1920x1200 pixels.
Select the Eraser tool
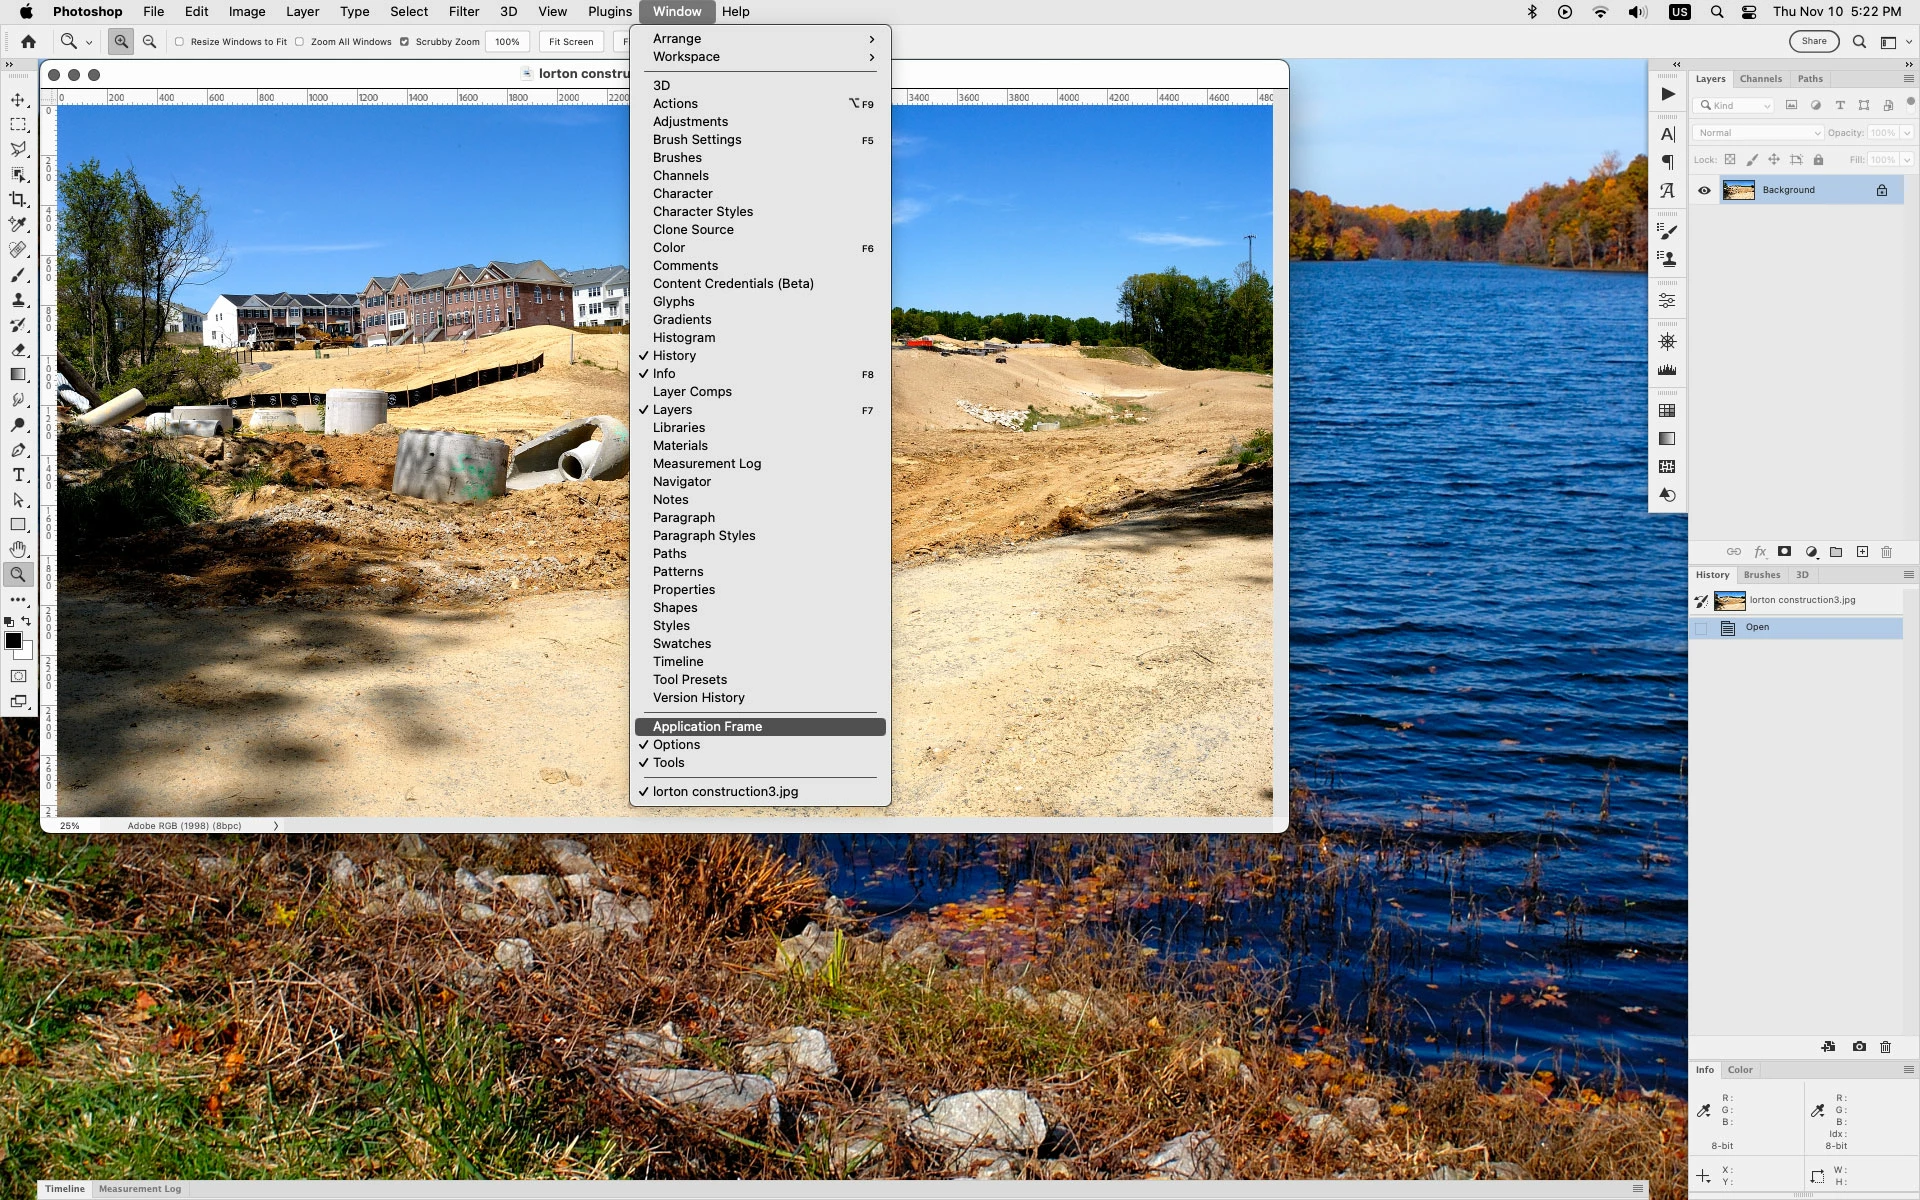pos(18,350)
